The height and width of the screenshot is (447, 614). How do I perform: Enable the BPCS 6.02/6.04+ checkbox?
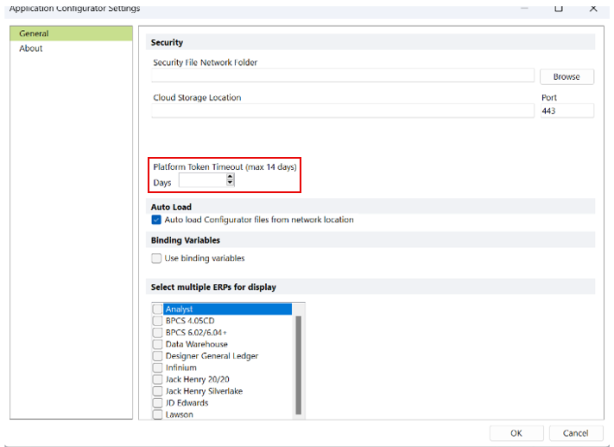(x=157, y=333)
